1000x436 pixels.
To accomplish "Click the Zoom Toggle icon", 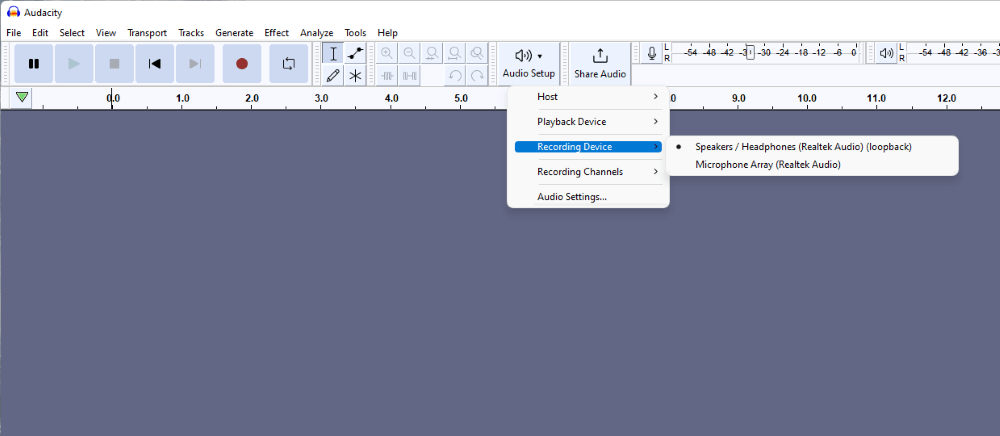I will click(x=476, y=54).
